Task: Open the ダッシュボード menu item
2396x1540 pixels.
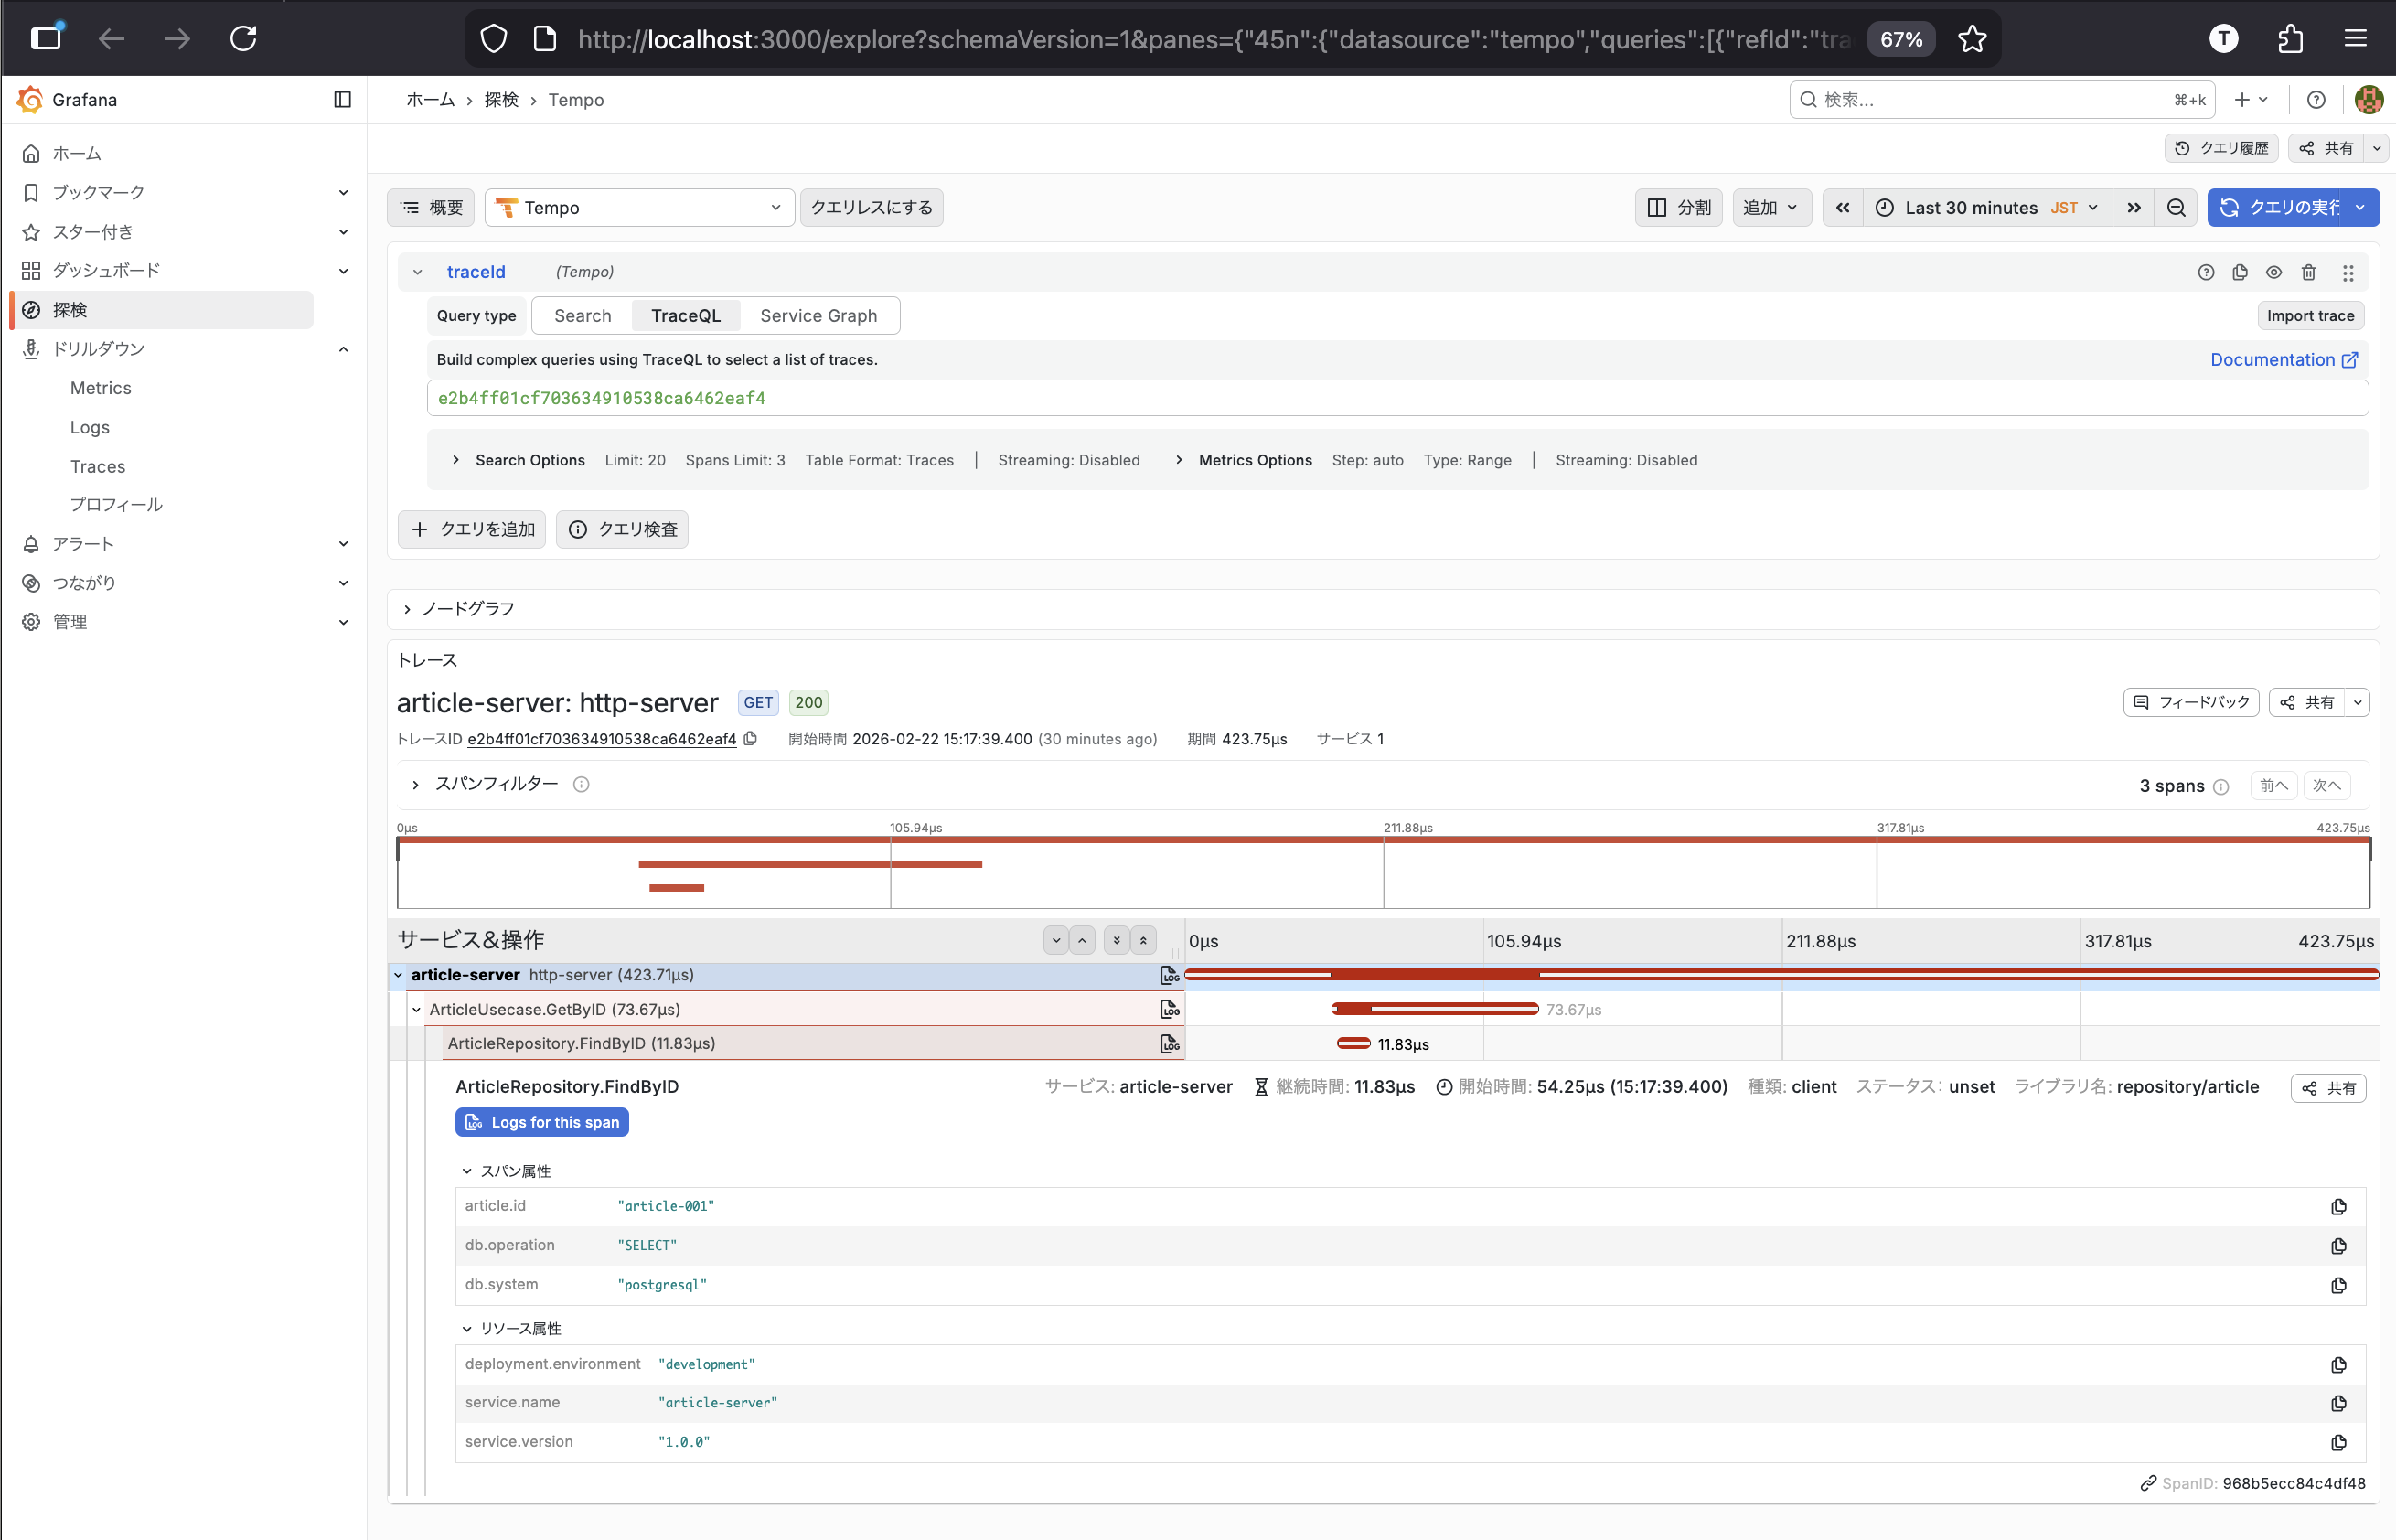Action: coord(106,270)
